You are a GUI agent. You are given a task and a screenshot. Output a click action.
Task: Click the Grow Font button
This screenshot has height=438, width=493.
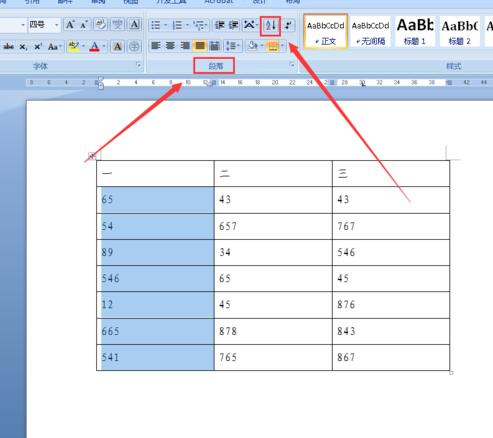click(70, 25)
